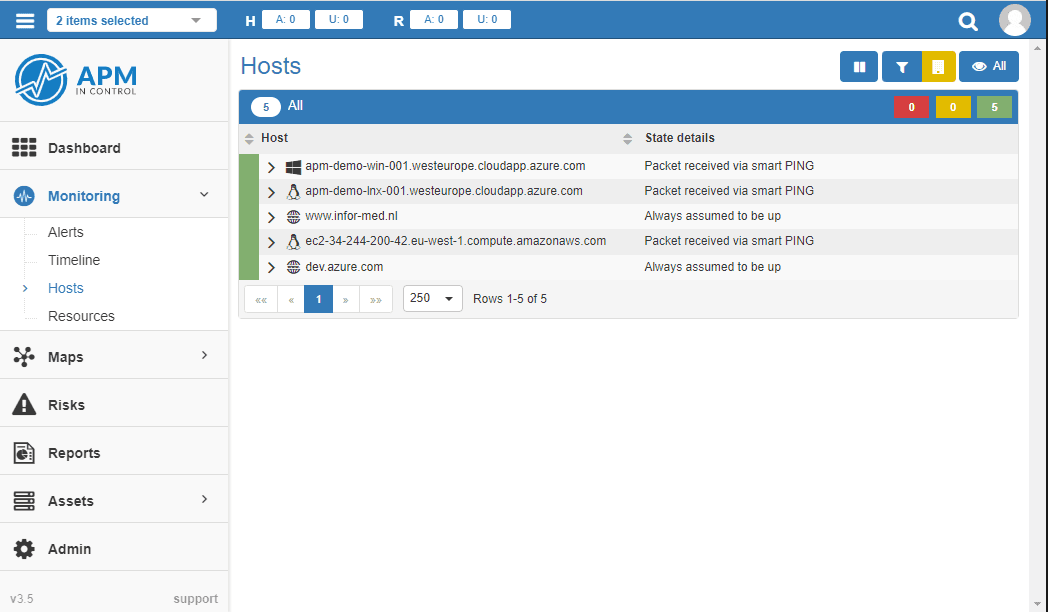The height and width of the screenshot is (612, 1048).
Task: Click Linux penguin icon of ec2-34-244-200-42
Action: [293, 242]
